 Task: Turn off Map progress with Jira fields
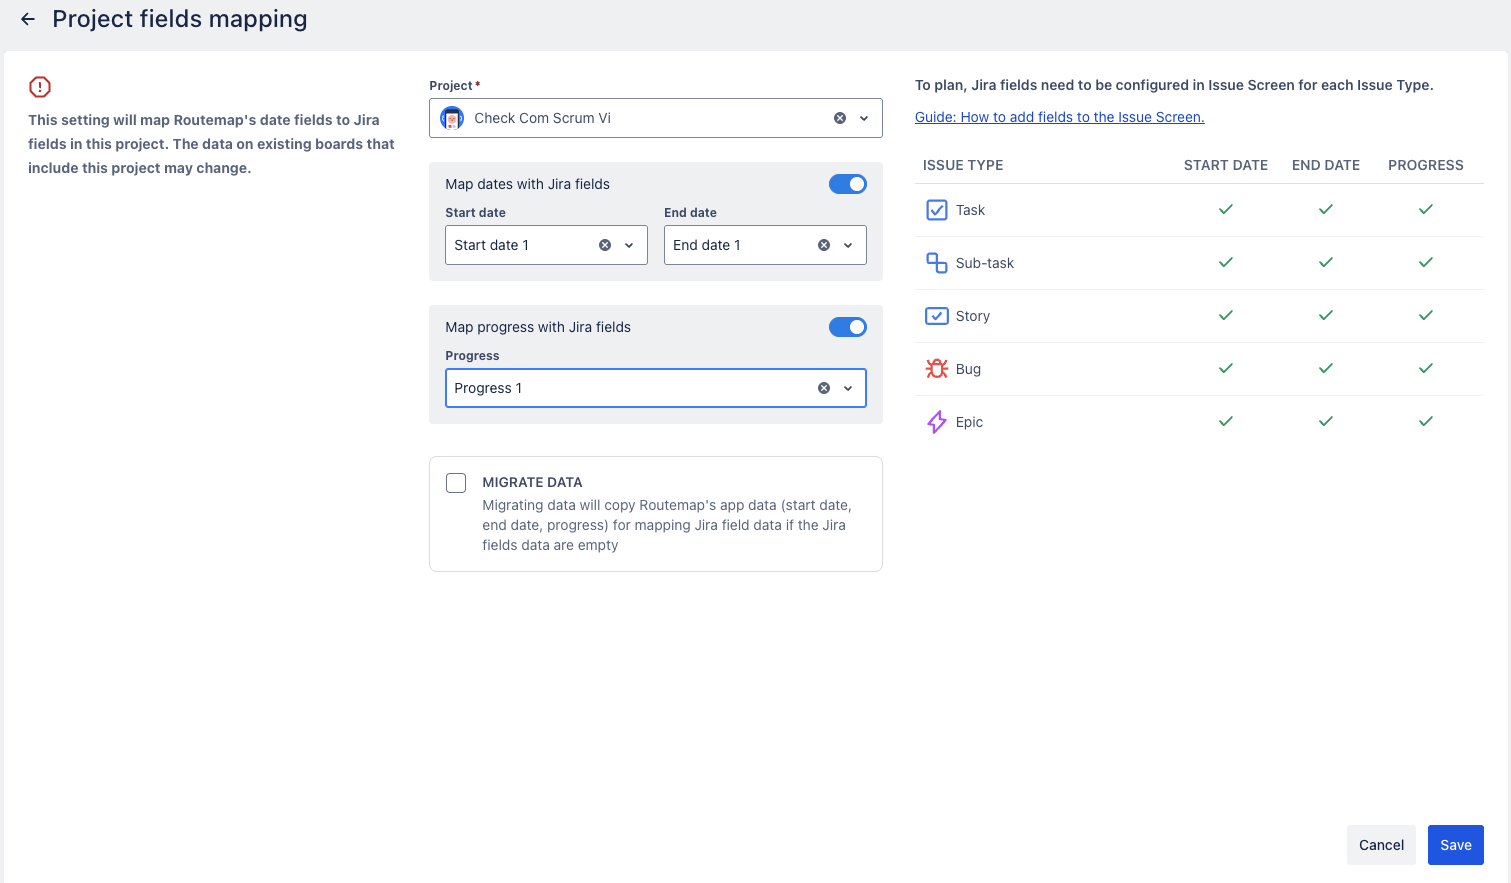click(x=847, y=327)
